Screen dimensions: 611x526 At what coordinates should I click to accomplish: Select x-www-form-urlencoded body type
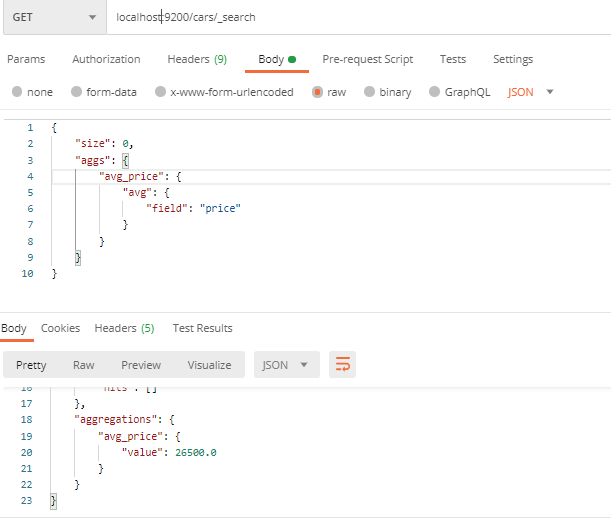pos(224,92)
